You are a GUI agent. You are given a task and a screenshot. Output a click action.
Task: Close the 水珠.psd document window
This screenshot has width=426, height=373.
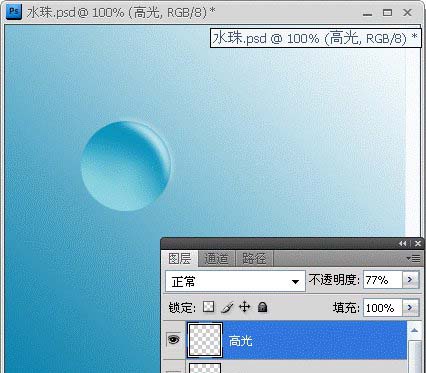(x=407, y=13)
